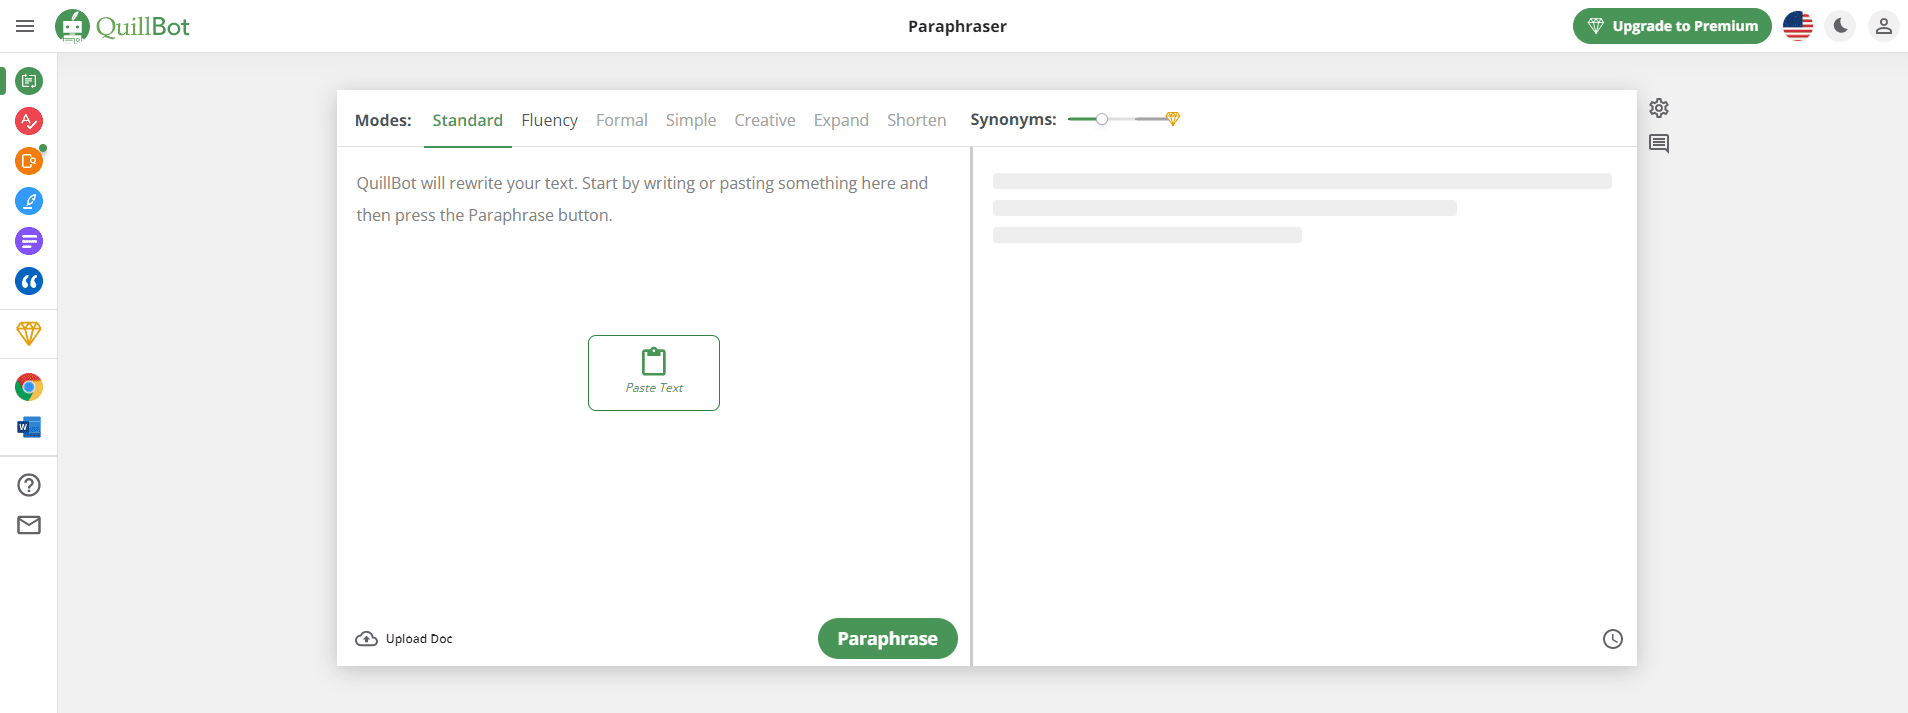Select the Fluency mode tab

coord(550,120)
